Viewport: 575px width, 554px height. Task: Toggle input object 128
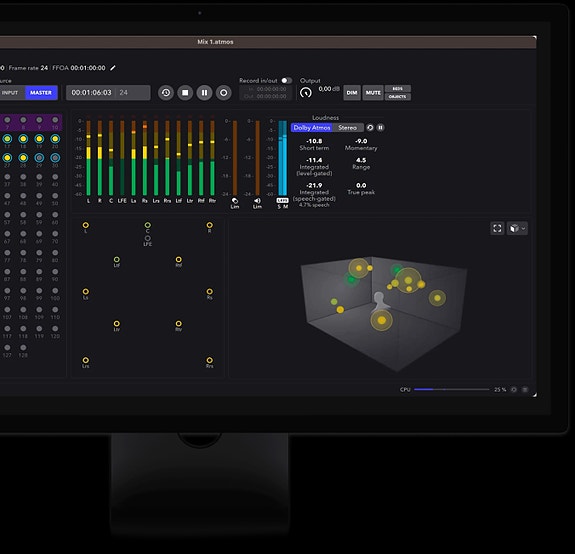coord(23,347)
